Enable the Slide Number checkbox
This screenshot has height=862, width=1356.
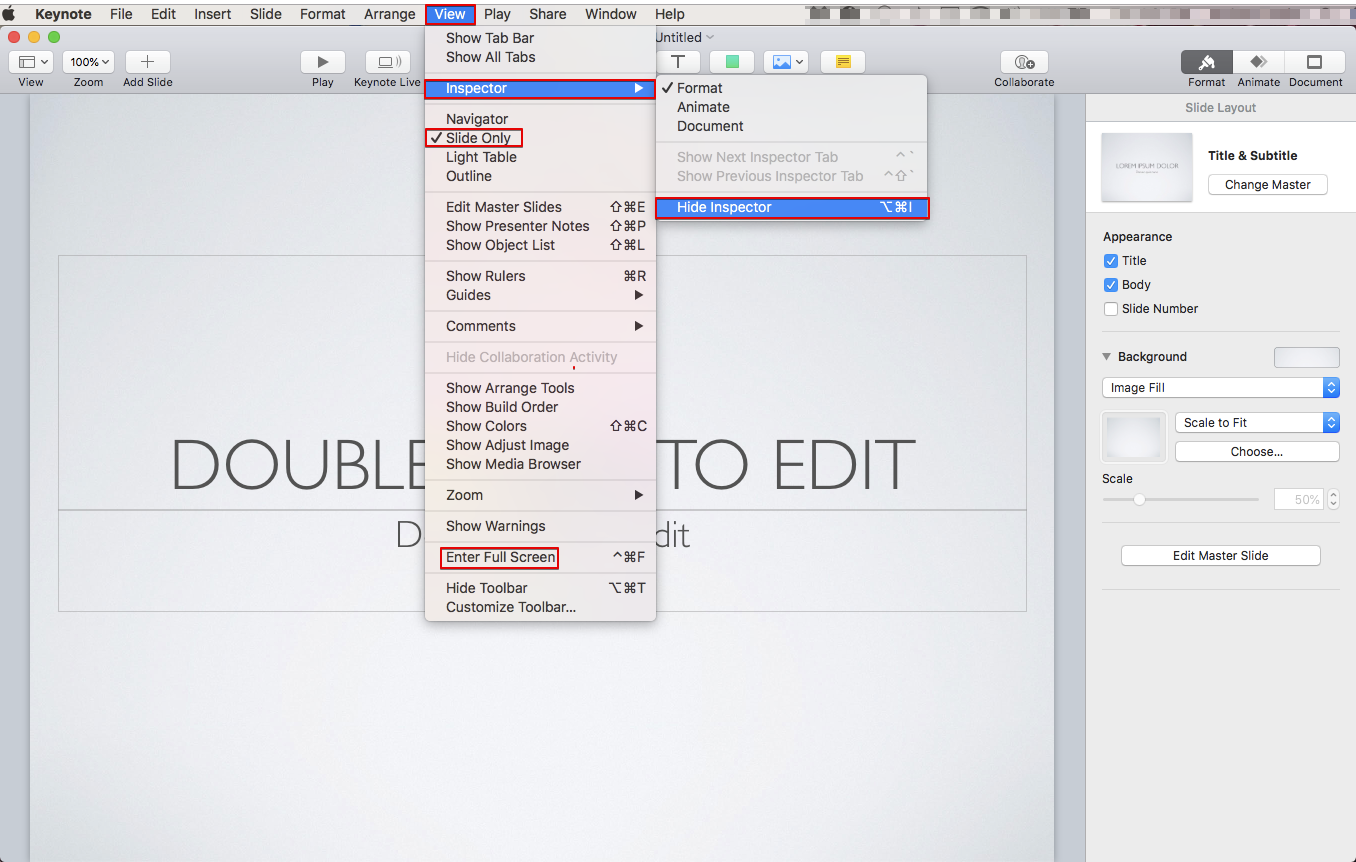point(1111,309)
